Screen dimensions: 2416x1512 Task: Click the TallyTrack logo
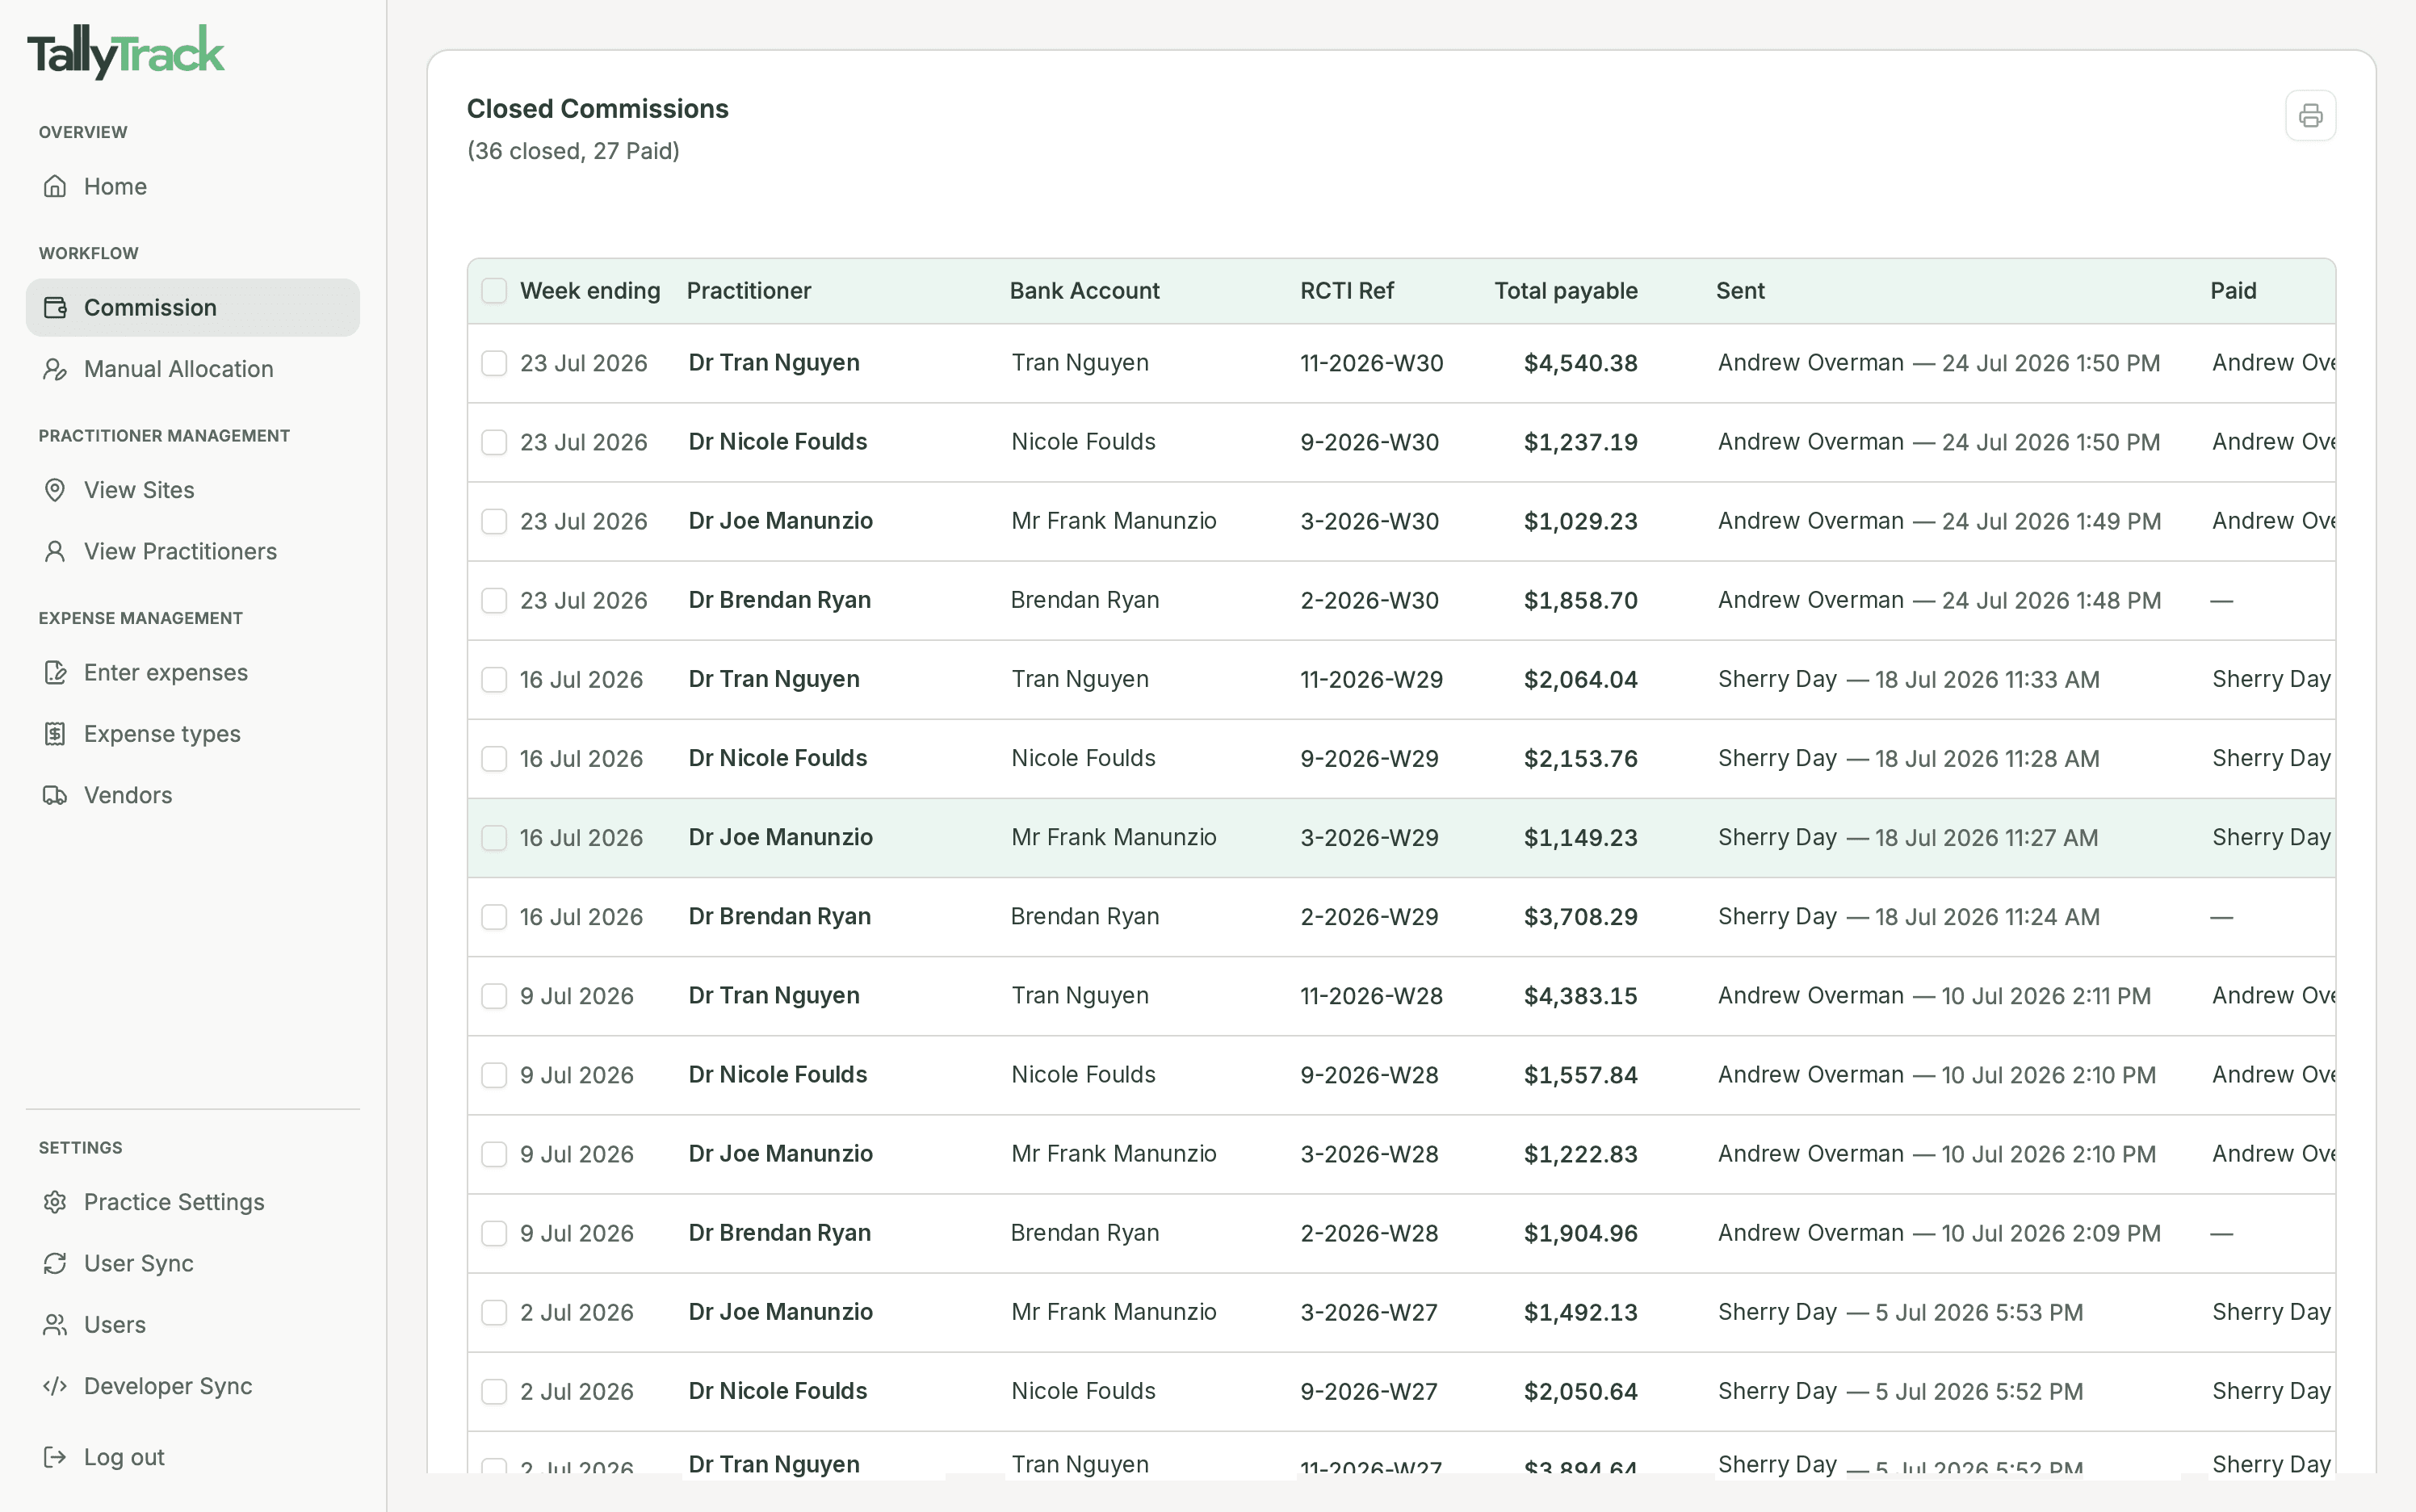(x=126, y=52)
